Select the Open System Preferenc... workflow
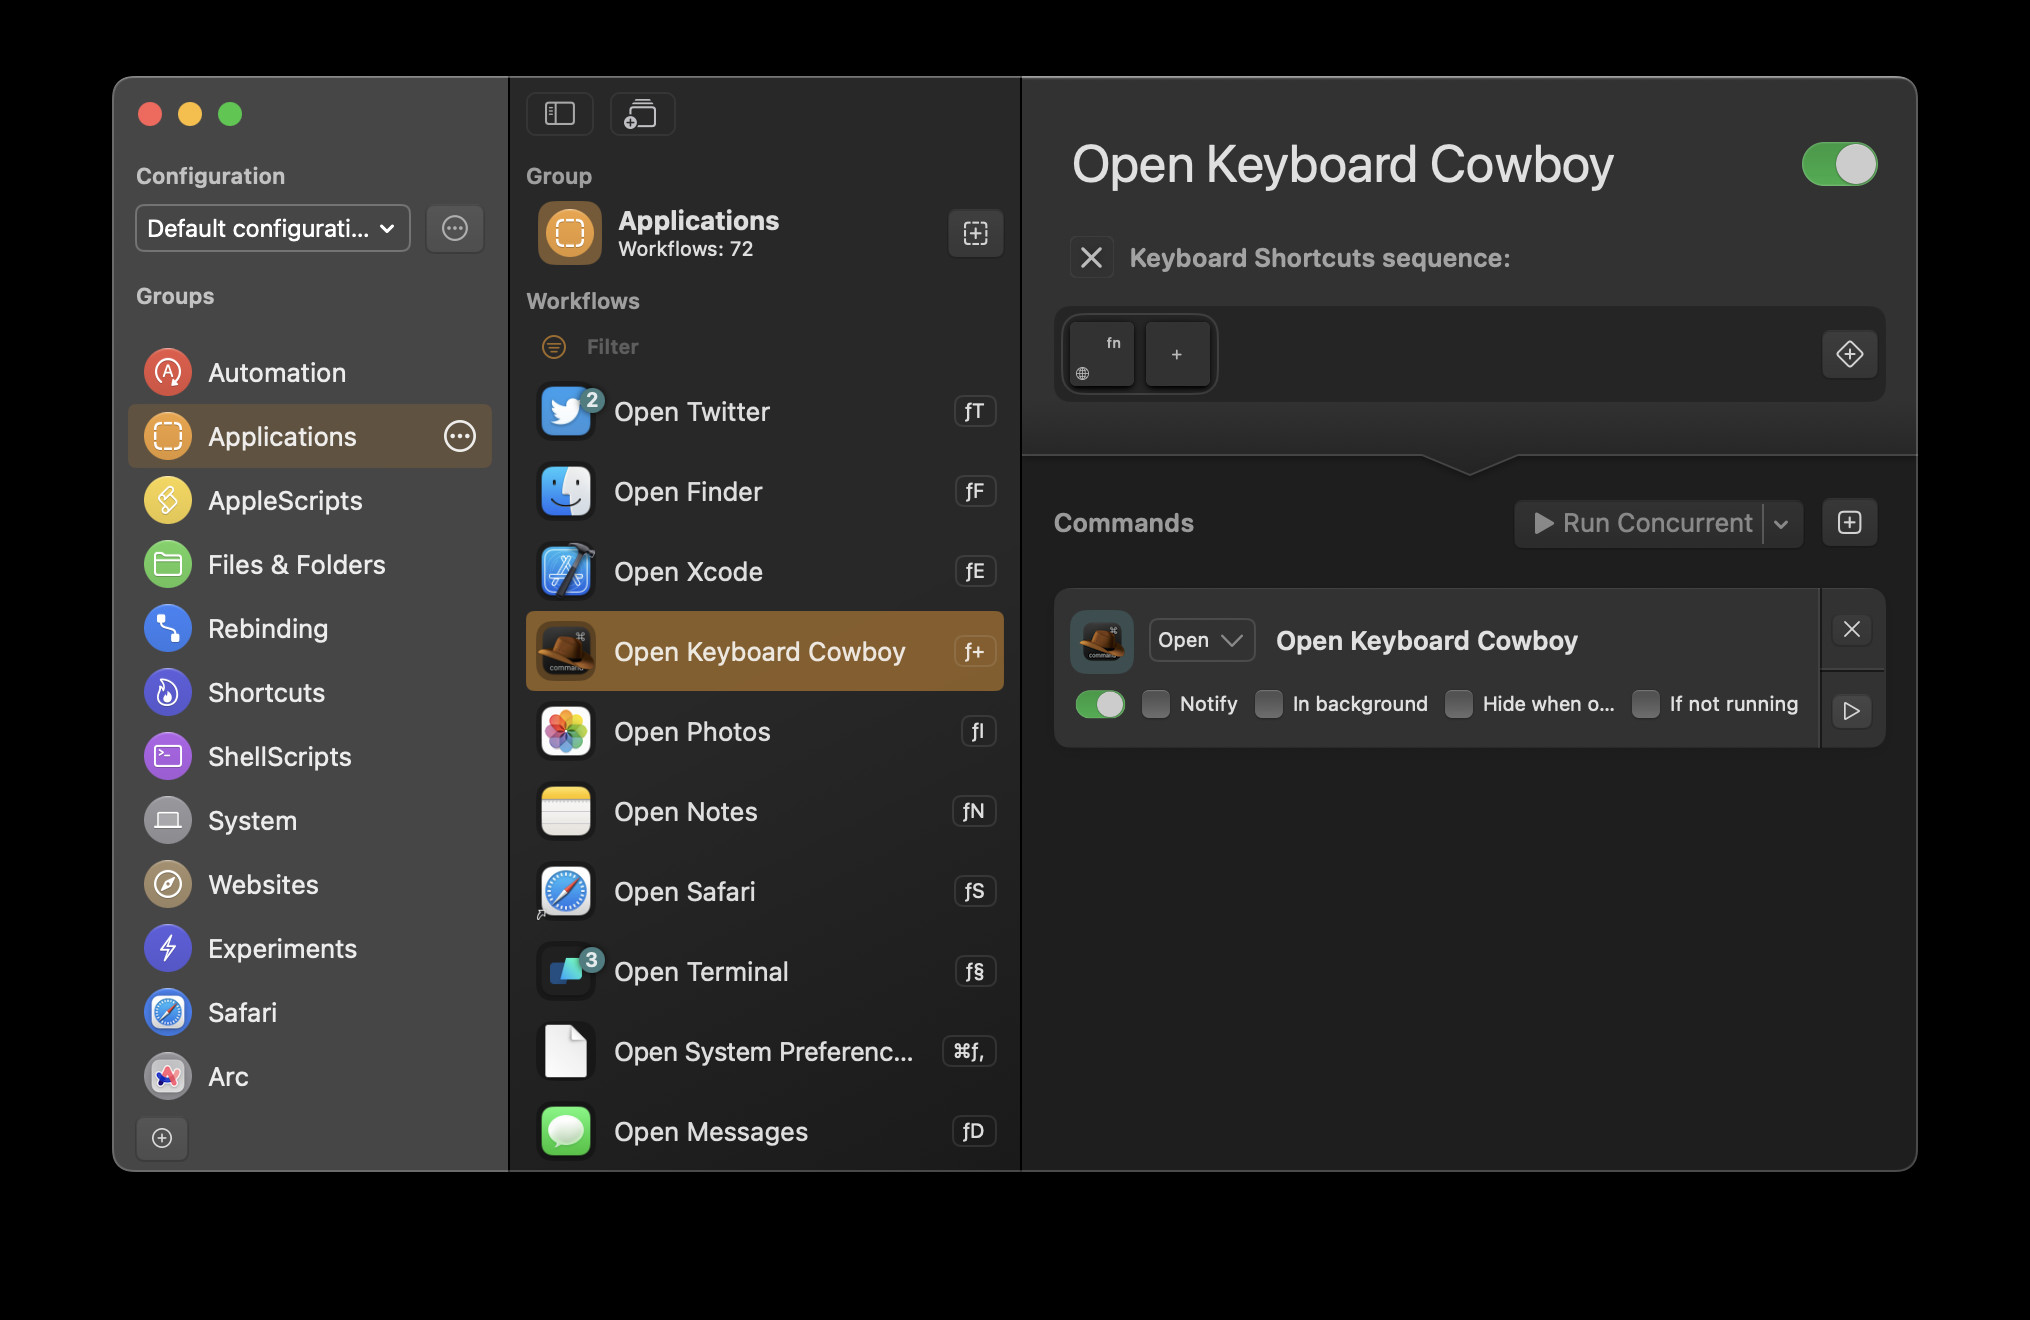Viewport: 2030px width, 1320px height. (x=765, y=1052)
